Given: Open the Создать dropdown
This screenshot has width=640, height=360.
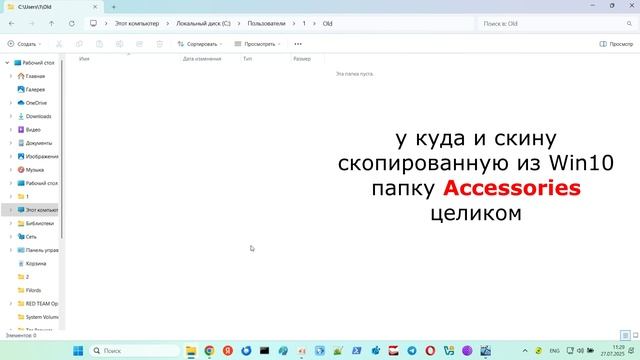Looking at the screenshot, I should (x=24, y=44).
